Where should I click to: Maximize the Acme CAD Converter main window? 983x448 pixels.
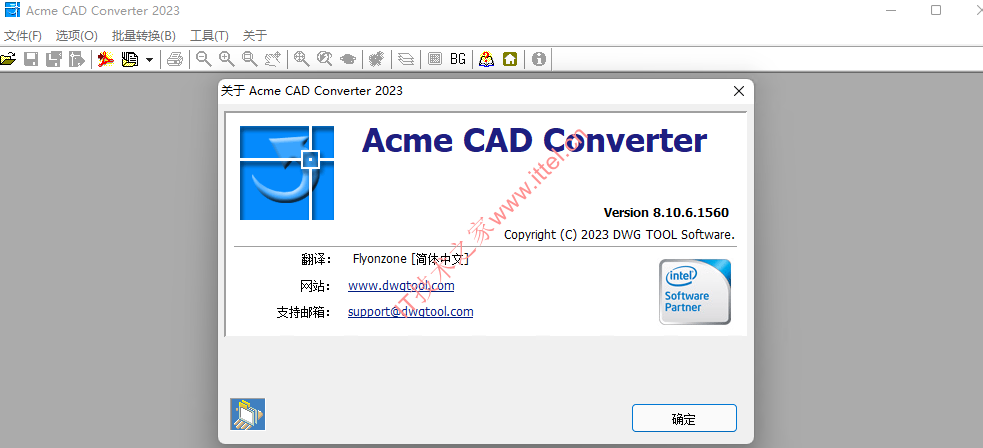click(936, 10)
